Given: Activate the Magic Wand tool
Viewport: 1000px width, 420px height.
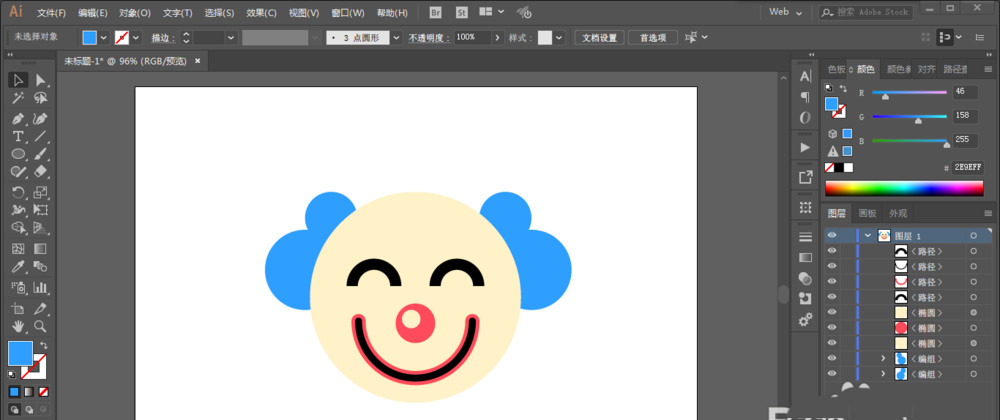Looking at the screenshot, I should (x=18, y=98).
